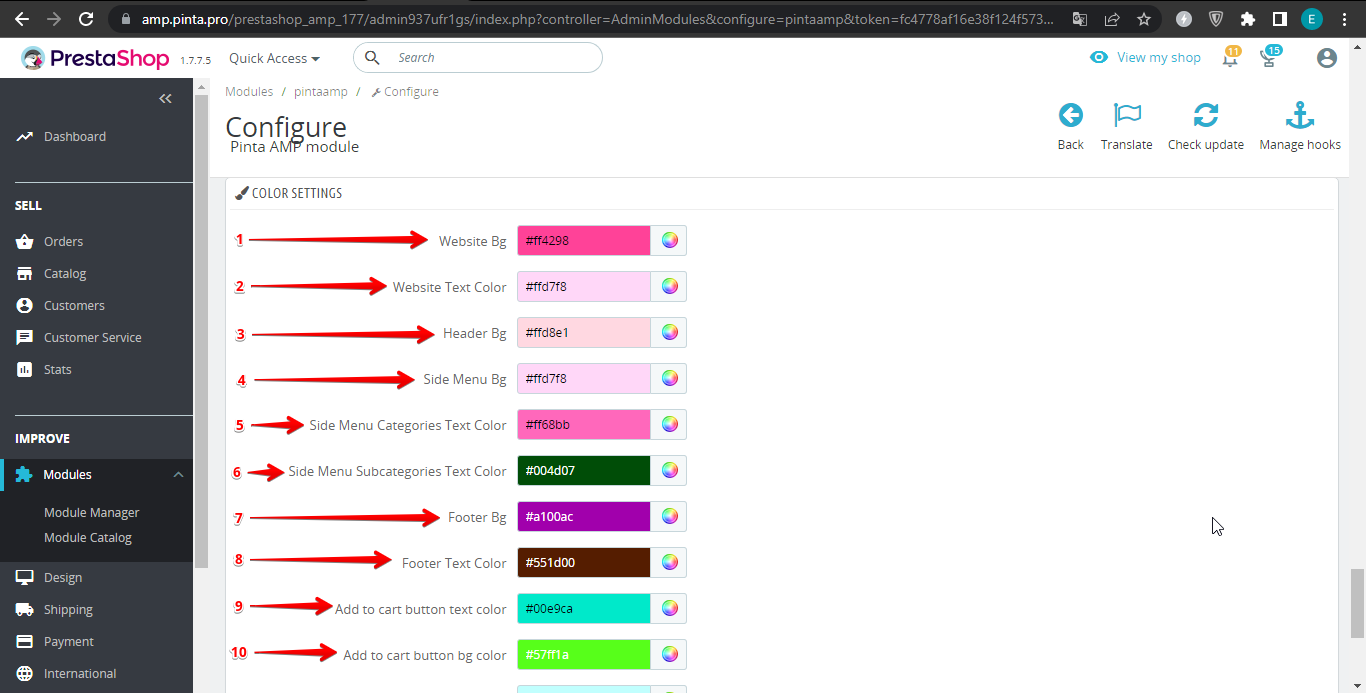Click the Header Bg color field
This screenshot has width=1366, height=693.
[x=583, y=333]
